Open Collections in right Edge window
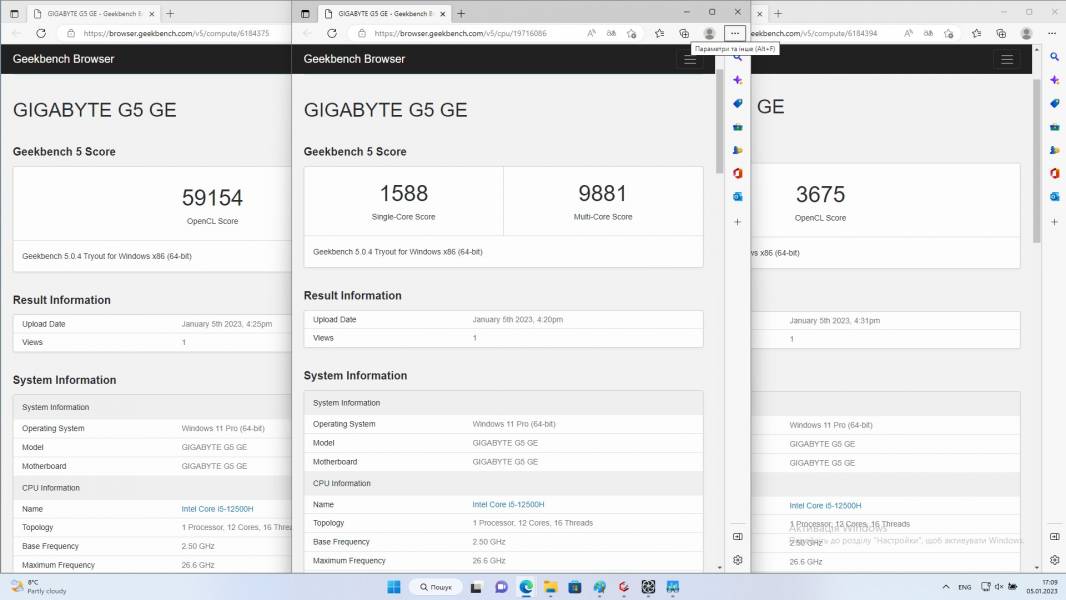The image size is (1066, 600). click(x=1001, y=33)
